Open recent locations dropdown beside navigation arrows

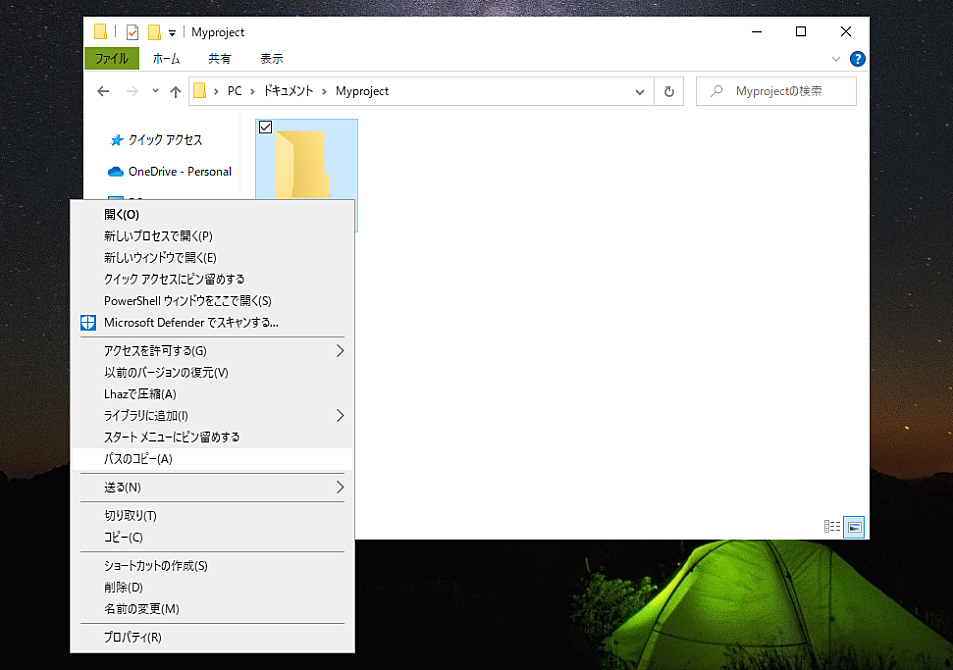click(x=153, y=91)
